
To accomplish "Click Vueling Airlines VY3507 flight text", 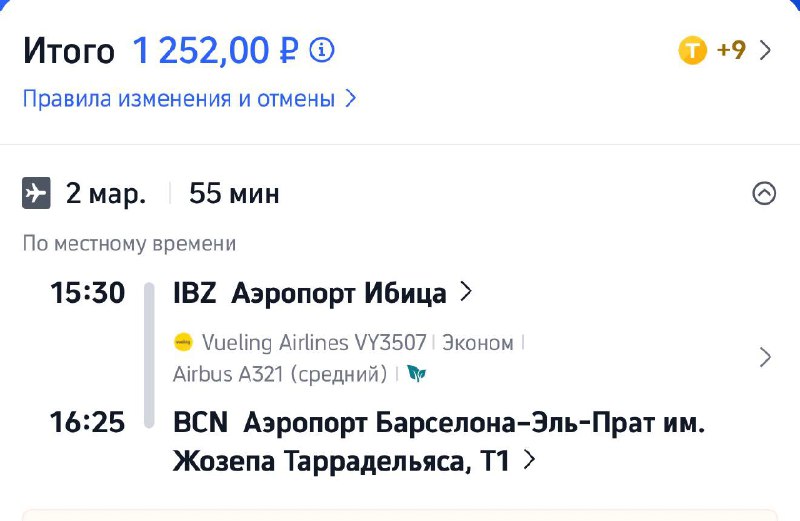I will pos(314,343).
